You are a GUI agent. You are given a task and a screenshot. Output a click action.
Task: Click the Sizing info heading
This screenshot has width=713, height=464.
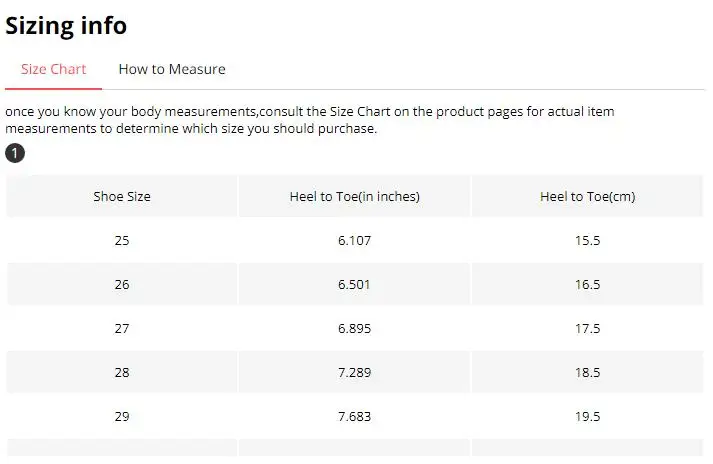[x=66, y=25]
